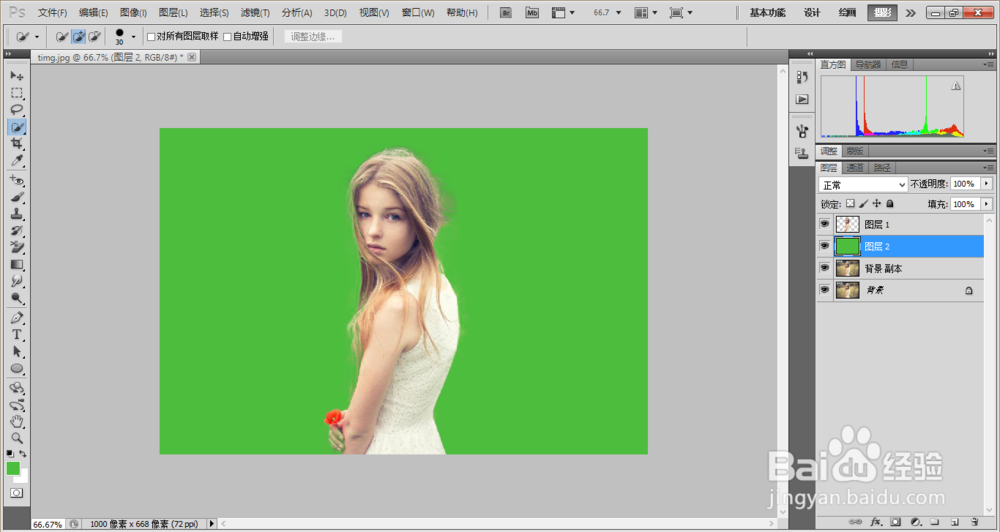
Task: Switch to the 导航器 tab
Action: [868, 64]
